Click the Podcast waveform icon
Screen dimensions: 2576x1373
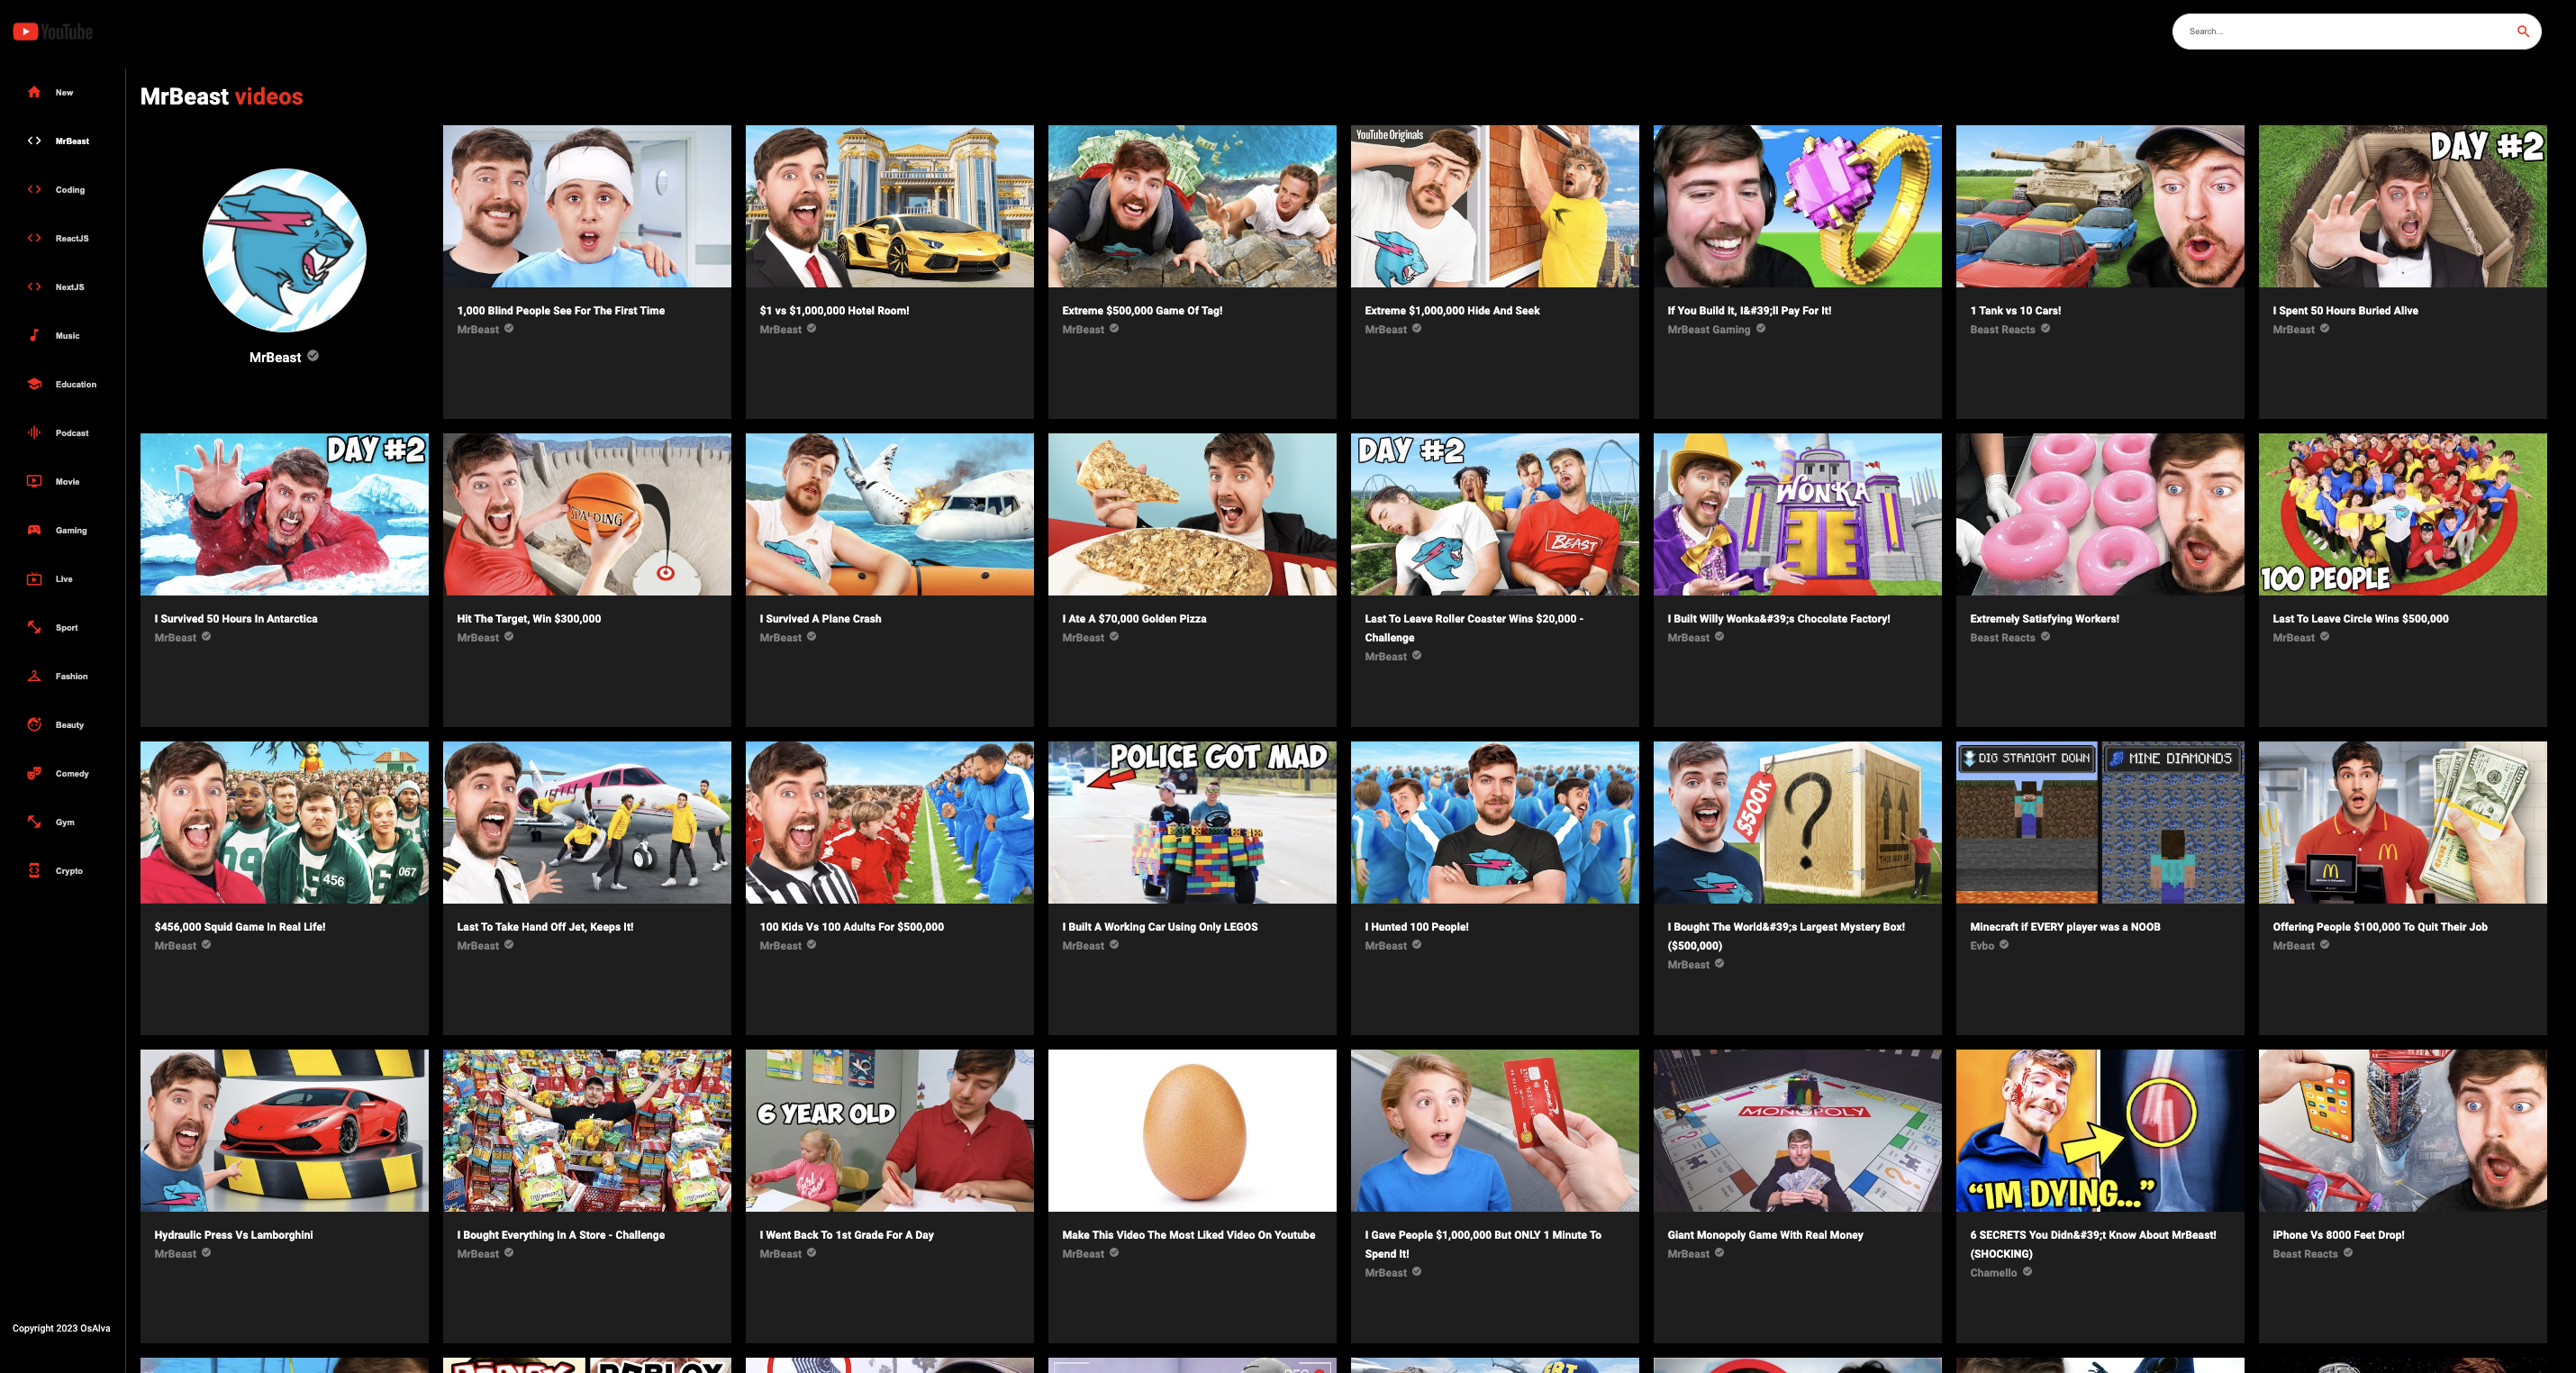pos(34,432)
